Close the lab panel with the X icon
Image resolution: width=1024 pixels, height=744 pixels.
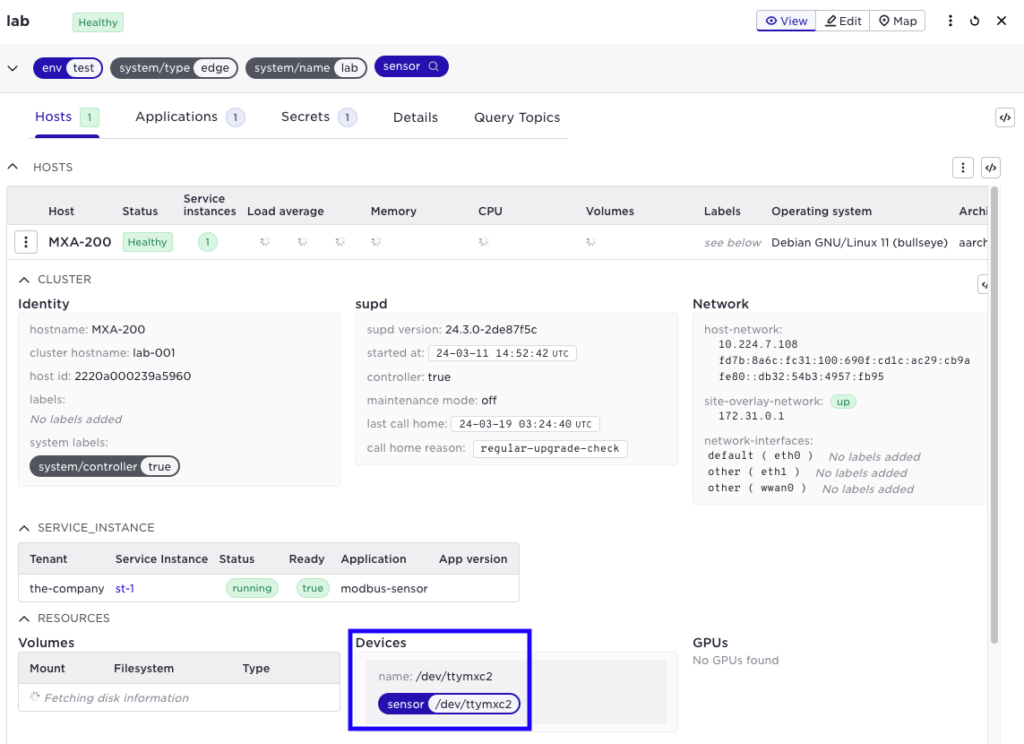tap(1001, 21)
